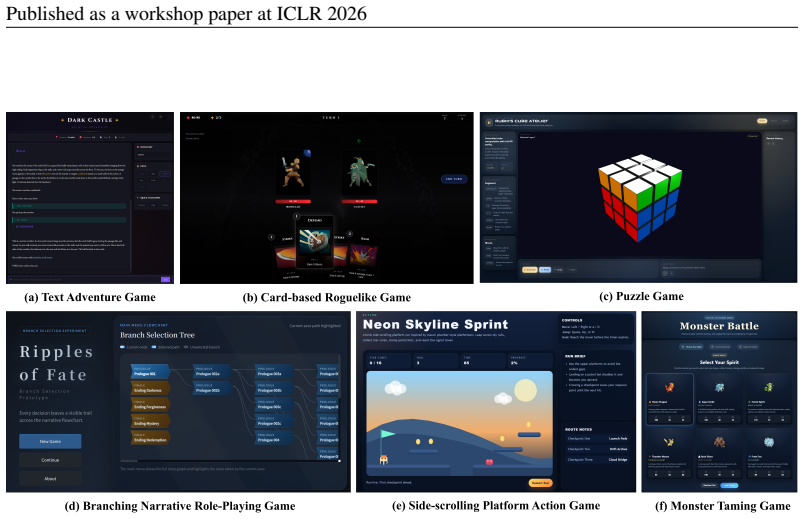Click the yellow Scramble button under Rubik's cube

pos(530,269)
